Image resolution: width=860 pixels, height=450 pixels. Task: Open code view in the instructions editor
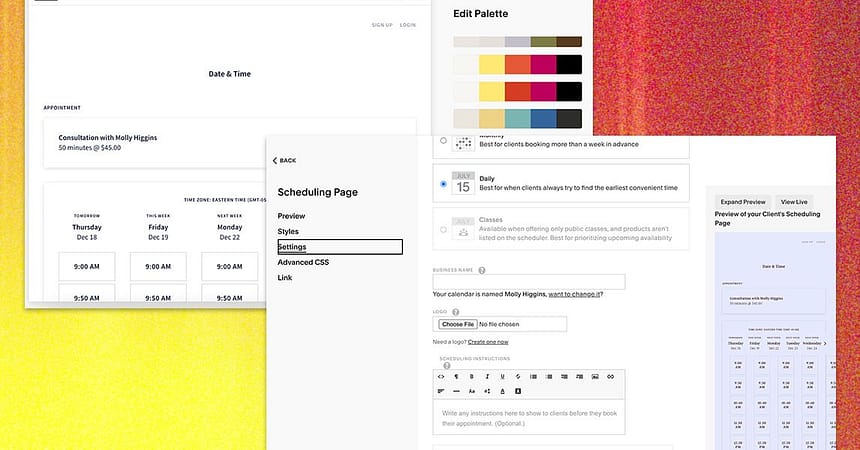pyautogui.click(x=441, y=376)
